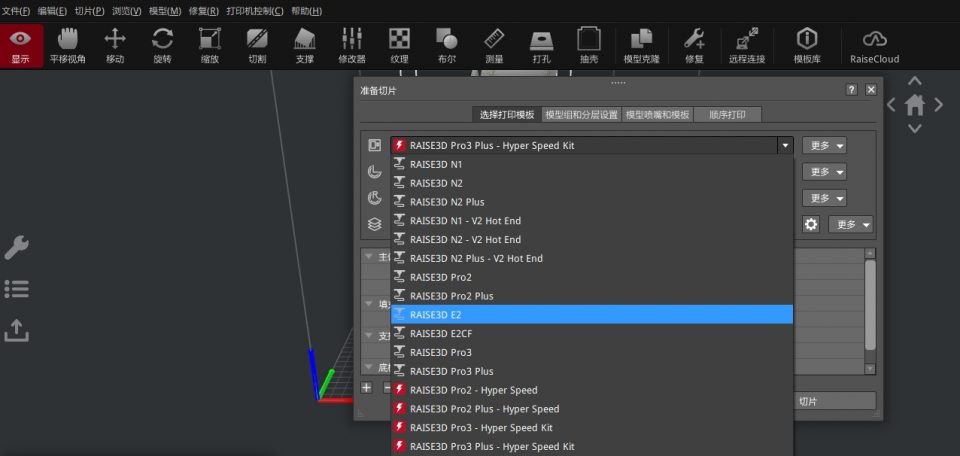
Task: Click the gear settings icon in dialog
Action: coord(811,225)
